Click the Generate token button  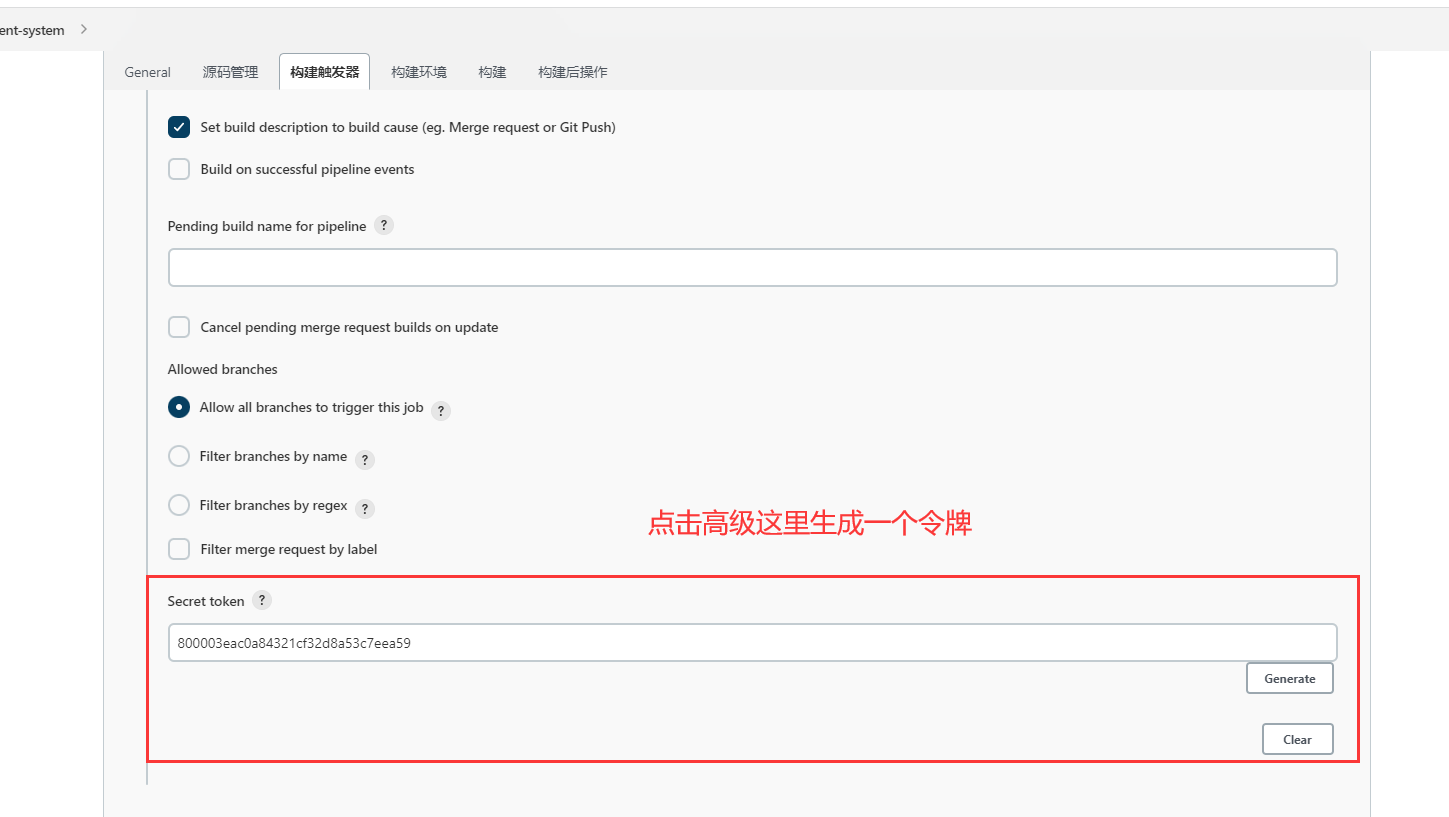coord(1290,678)
